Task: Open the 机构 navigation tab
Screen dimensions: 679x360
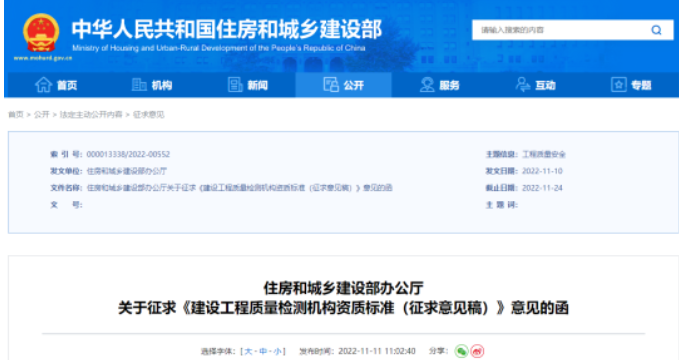Action: pyautogui.click(x=152, y=85)
